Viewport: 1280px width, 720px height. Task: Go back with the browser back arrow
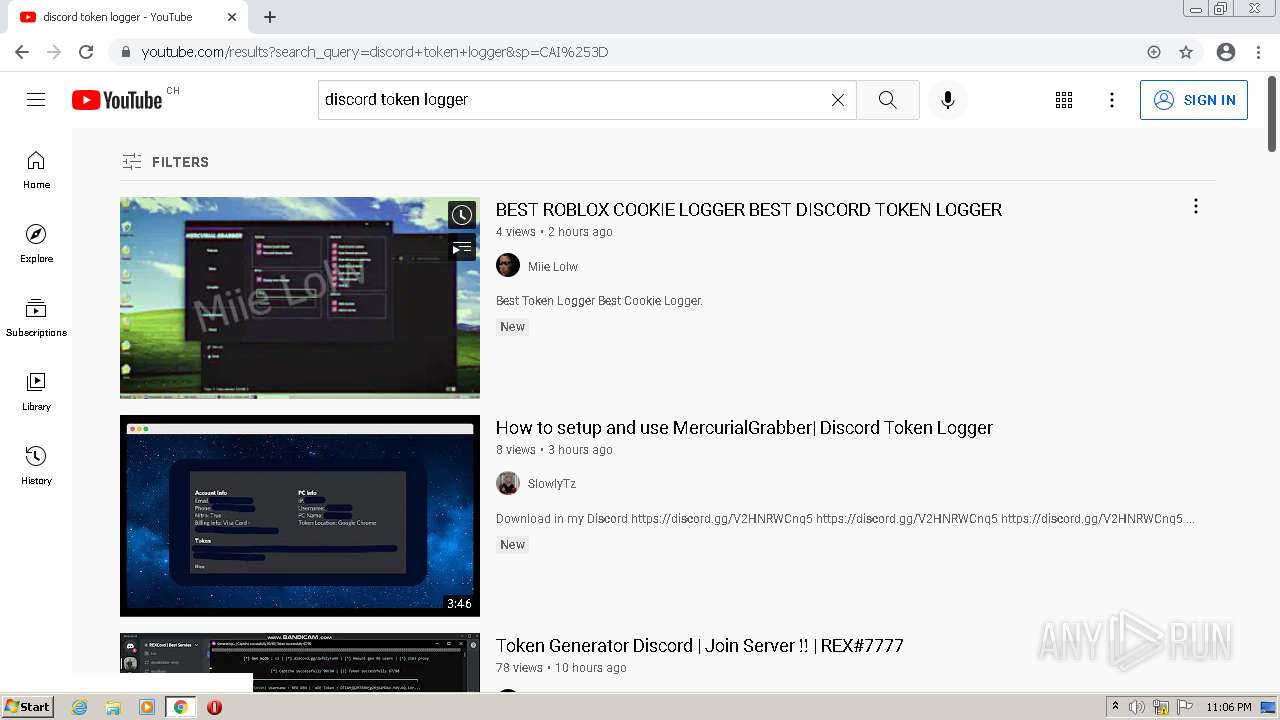point(22,52)
